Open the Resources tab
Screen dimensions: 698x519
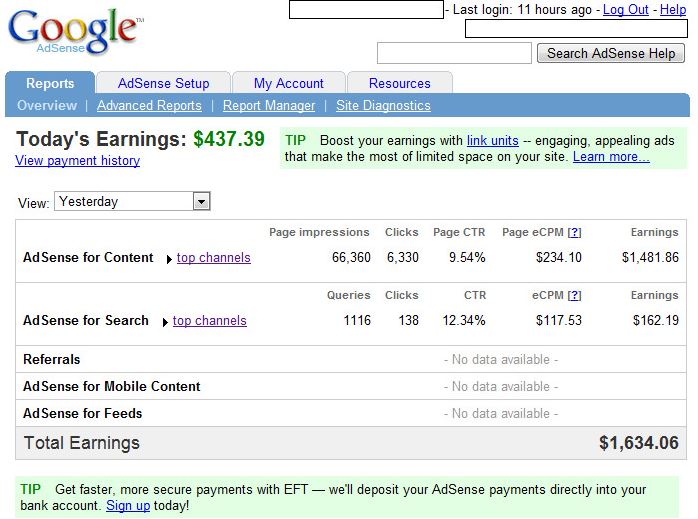[399, 83]
